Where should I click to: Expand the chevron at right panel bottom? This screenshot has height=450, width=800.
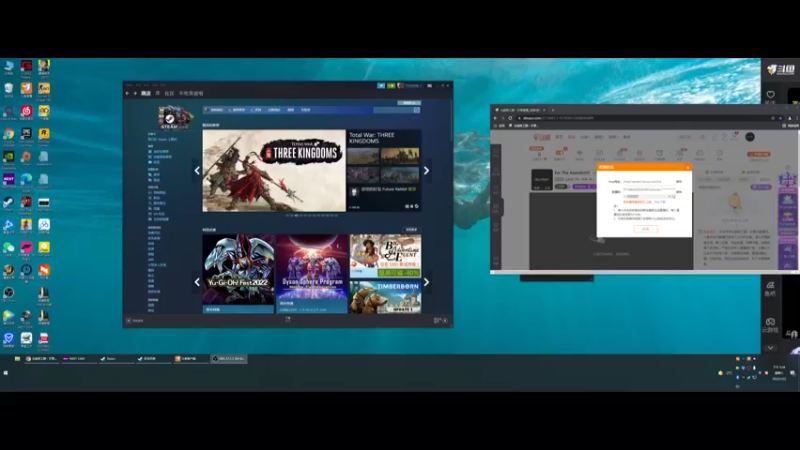(x=770, y=348)
